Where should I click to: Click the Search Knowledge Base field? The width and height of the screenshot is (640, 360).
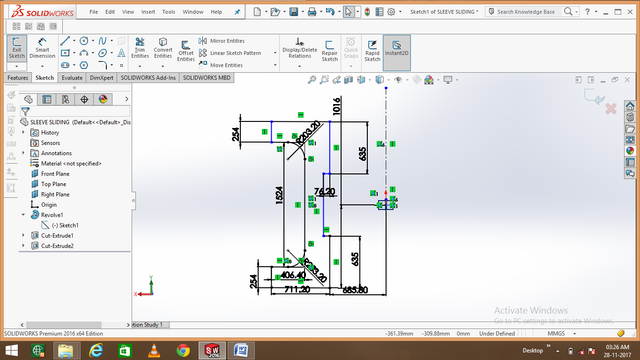526,12
